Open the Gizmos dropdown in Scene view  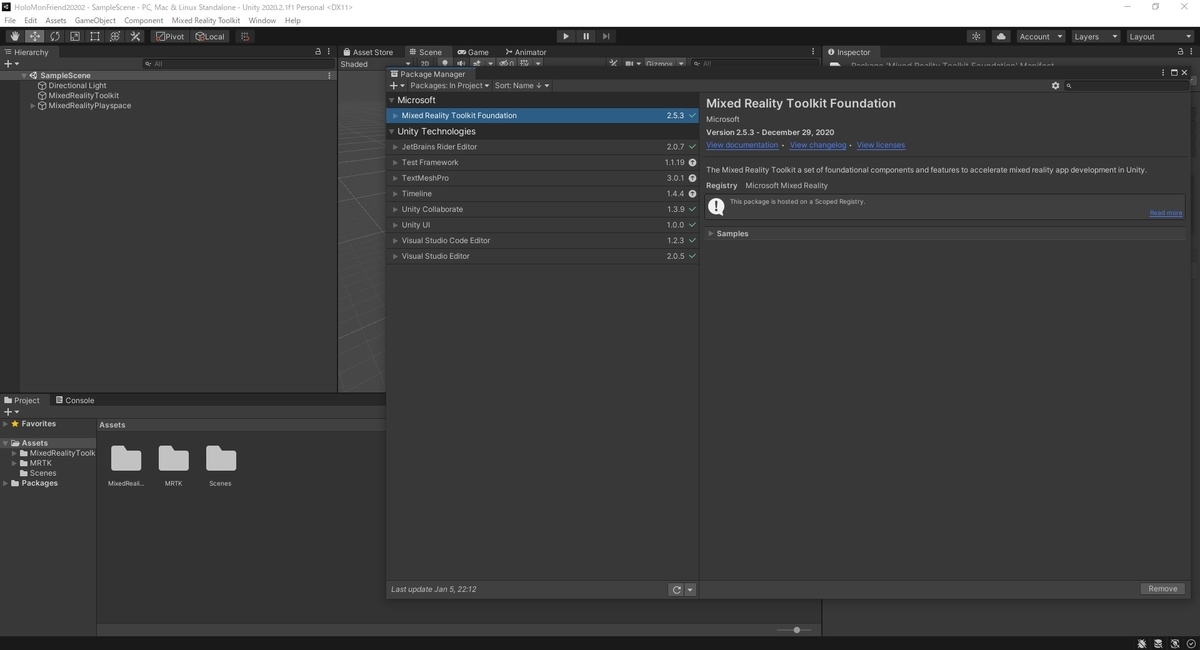[665, 64]
